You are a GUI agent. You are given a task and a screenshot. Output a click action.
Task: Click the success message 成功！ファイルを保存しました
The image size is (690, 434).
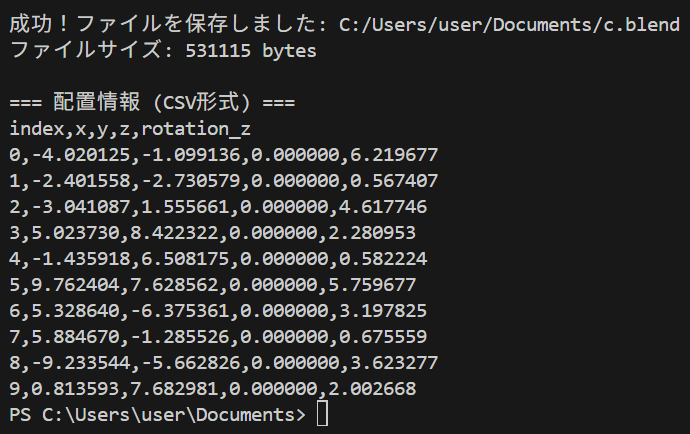pyautogui.click(x=163, y=24)
